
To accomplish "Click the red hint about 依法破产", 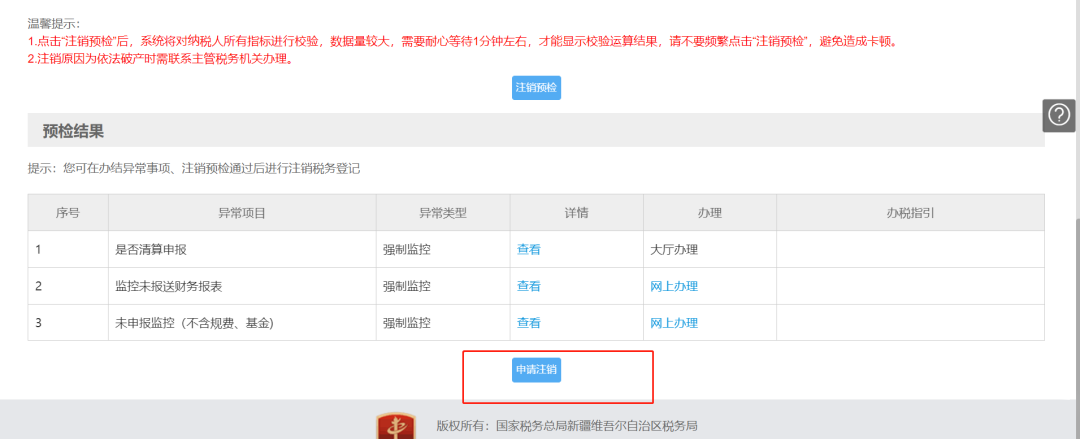I will tap(160, 59).
